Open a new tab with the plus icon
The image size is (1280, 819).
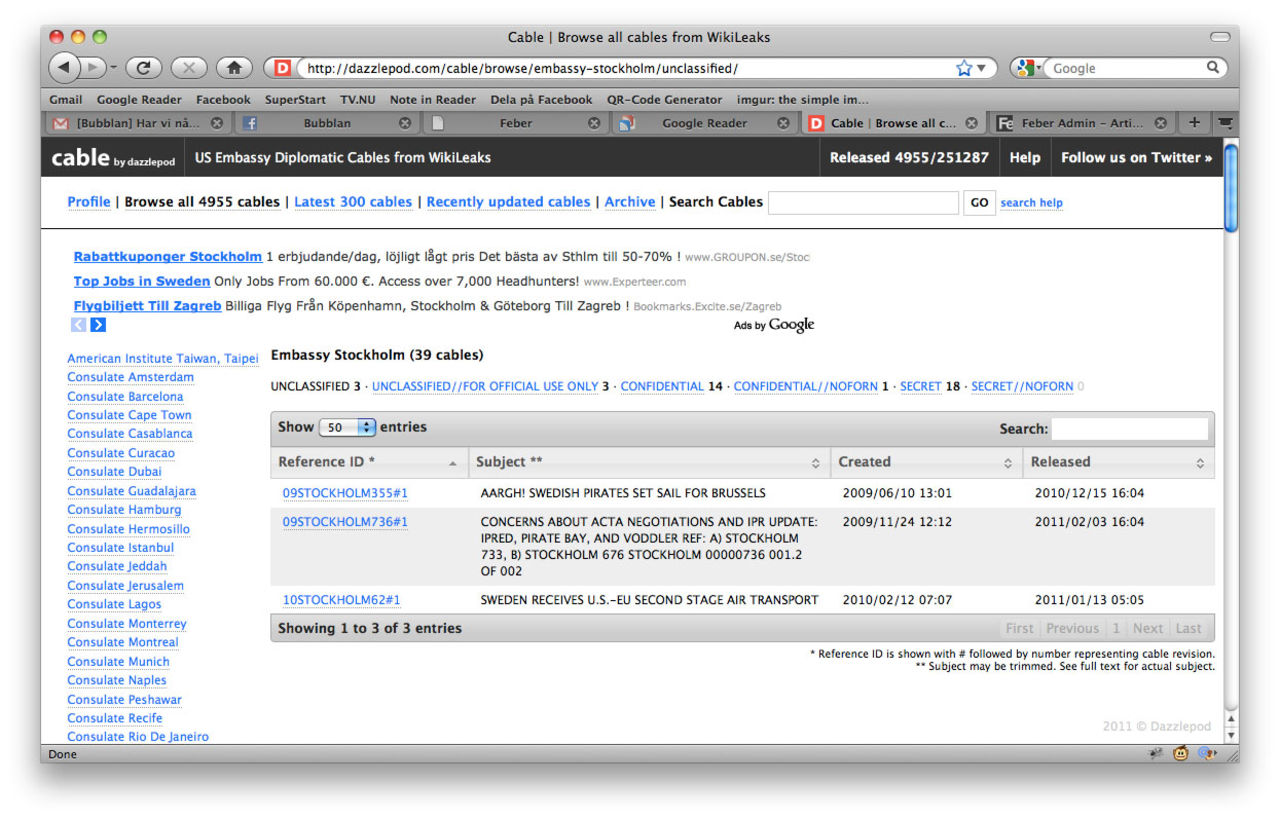1194,122
